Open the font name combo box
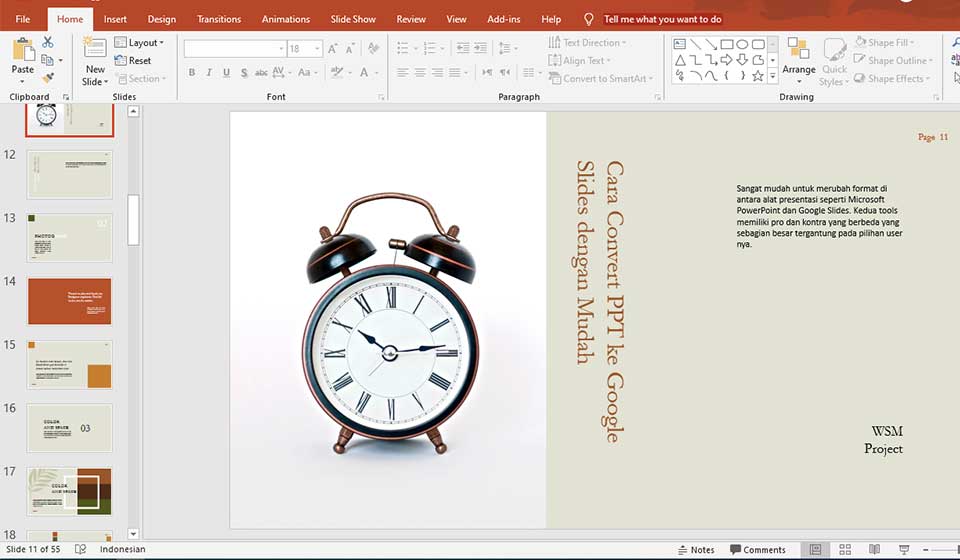960x560 pixels. pos(235,49)
